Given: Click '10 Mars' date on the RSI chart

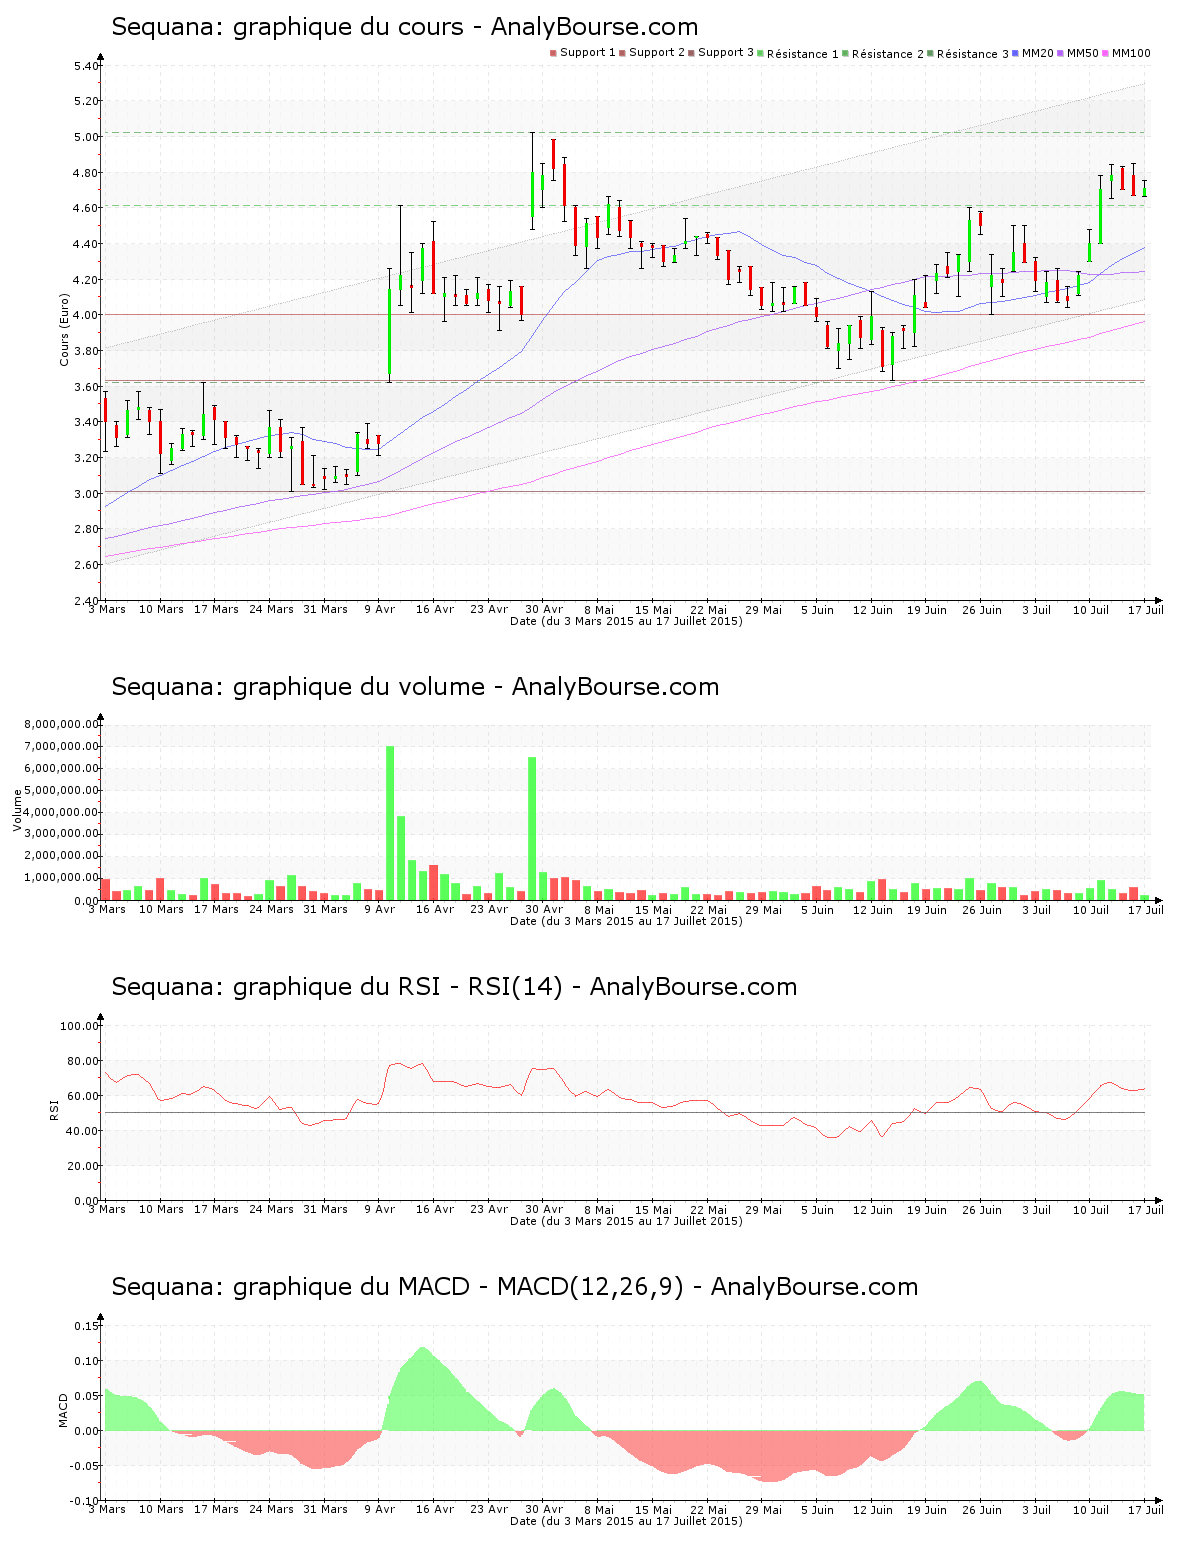Looking at the screenshot, I should [161, 1209].
